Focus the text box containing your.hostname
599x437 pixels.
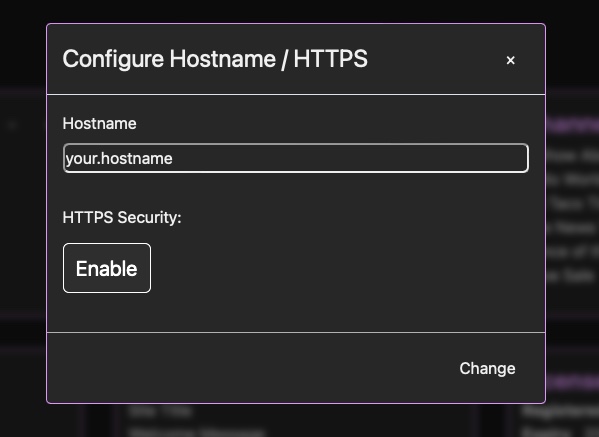point(296,158)
